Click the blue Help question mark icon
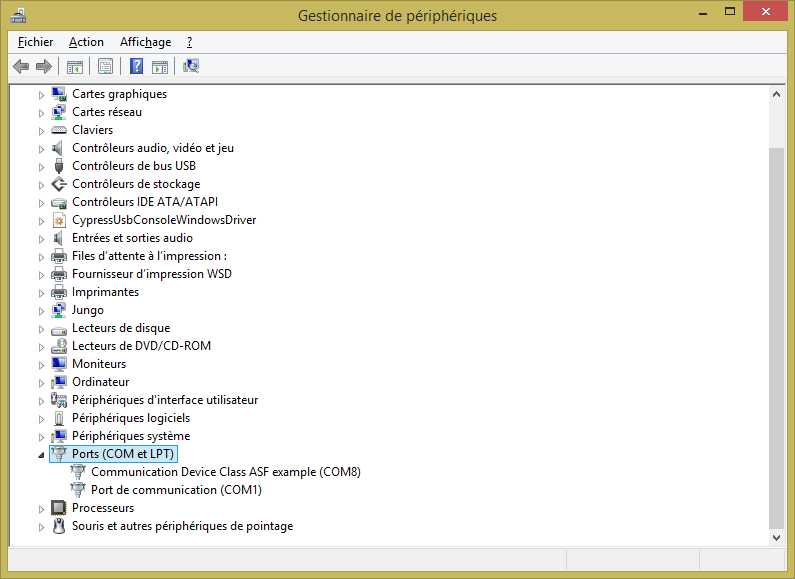 [137, 67]
